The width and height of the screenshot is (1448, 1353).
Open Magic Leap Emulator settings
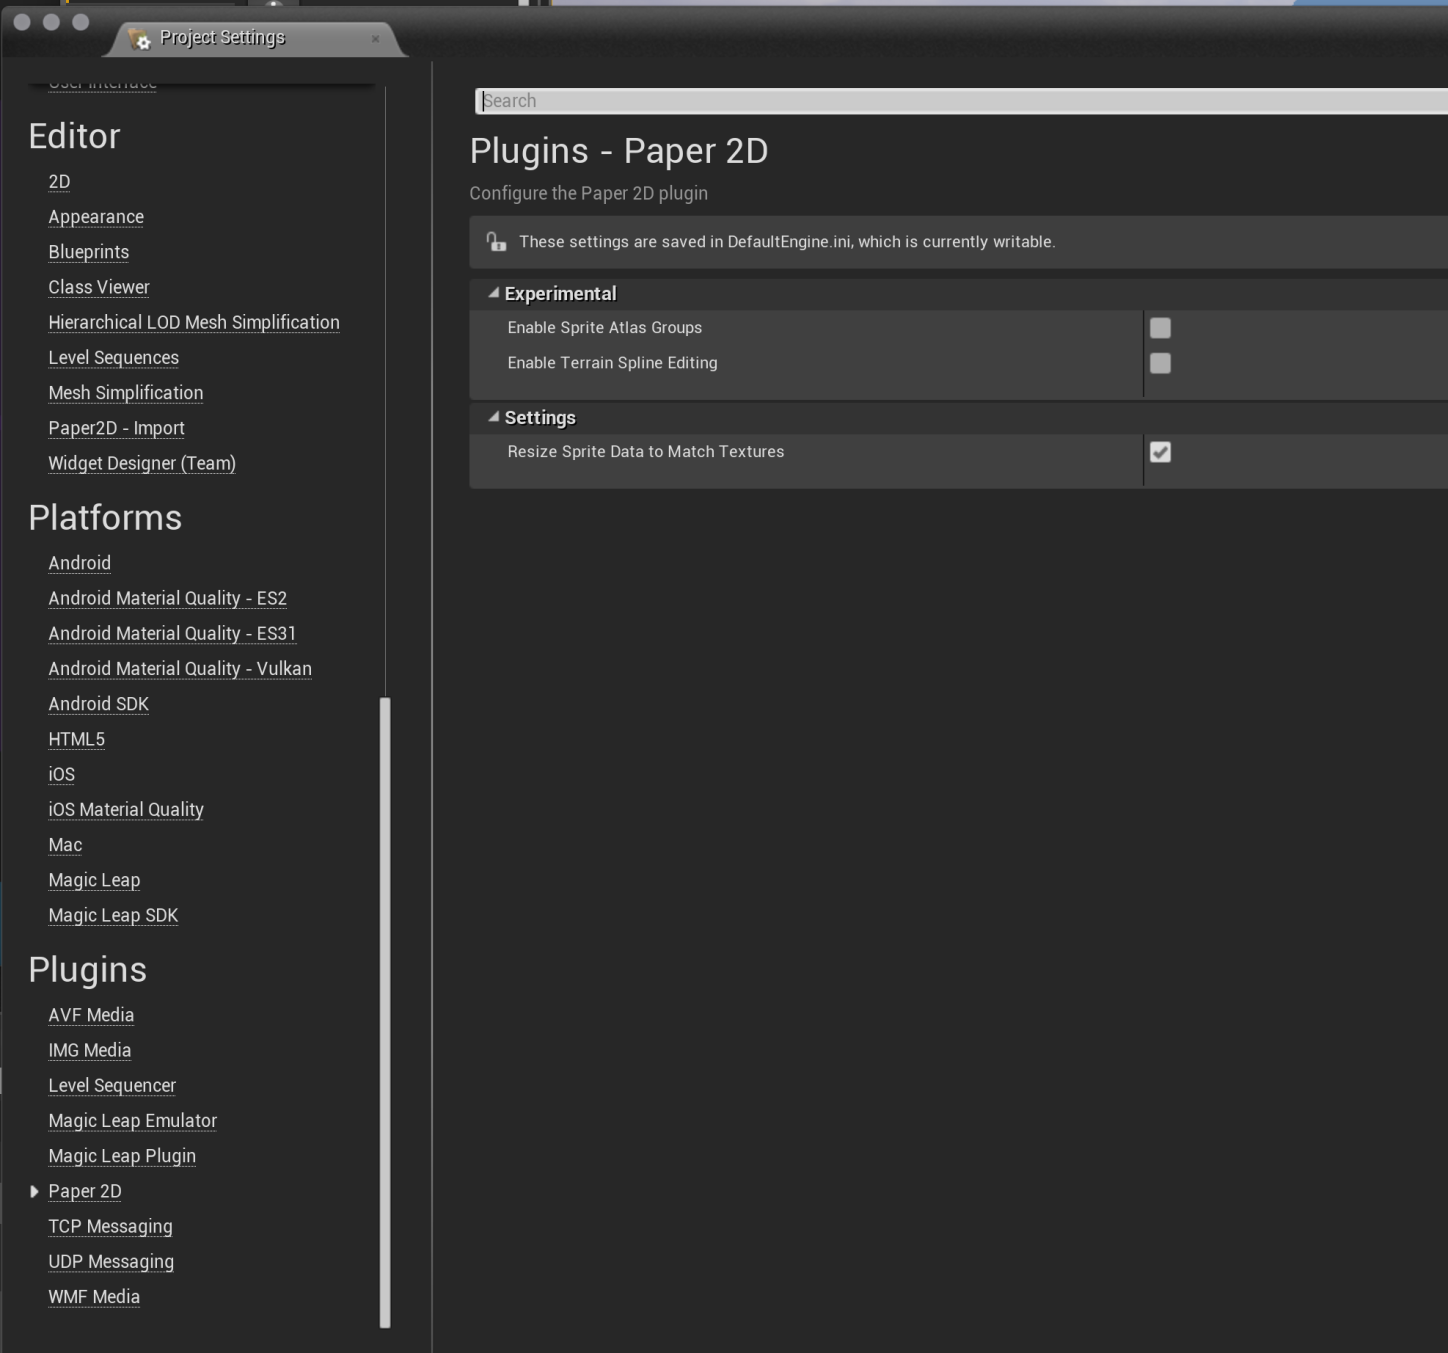tap(133, 1121)
